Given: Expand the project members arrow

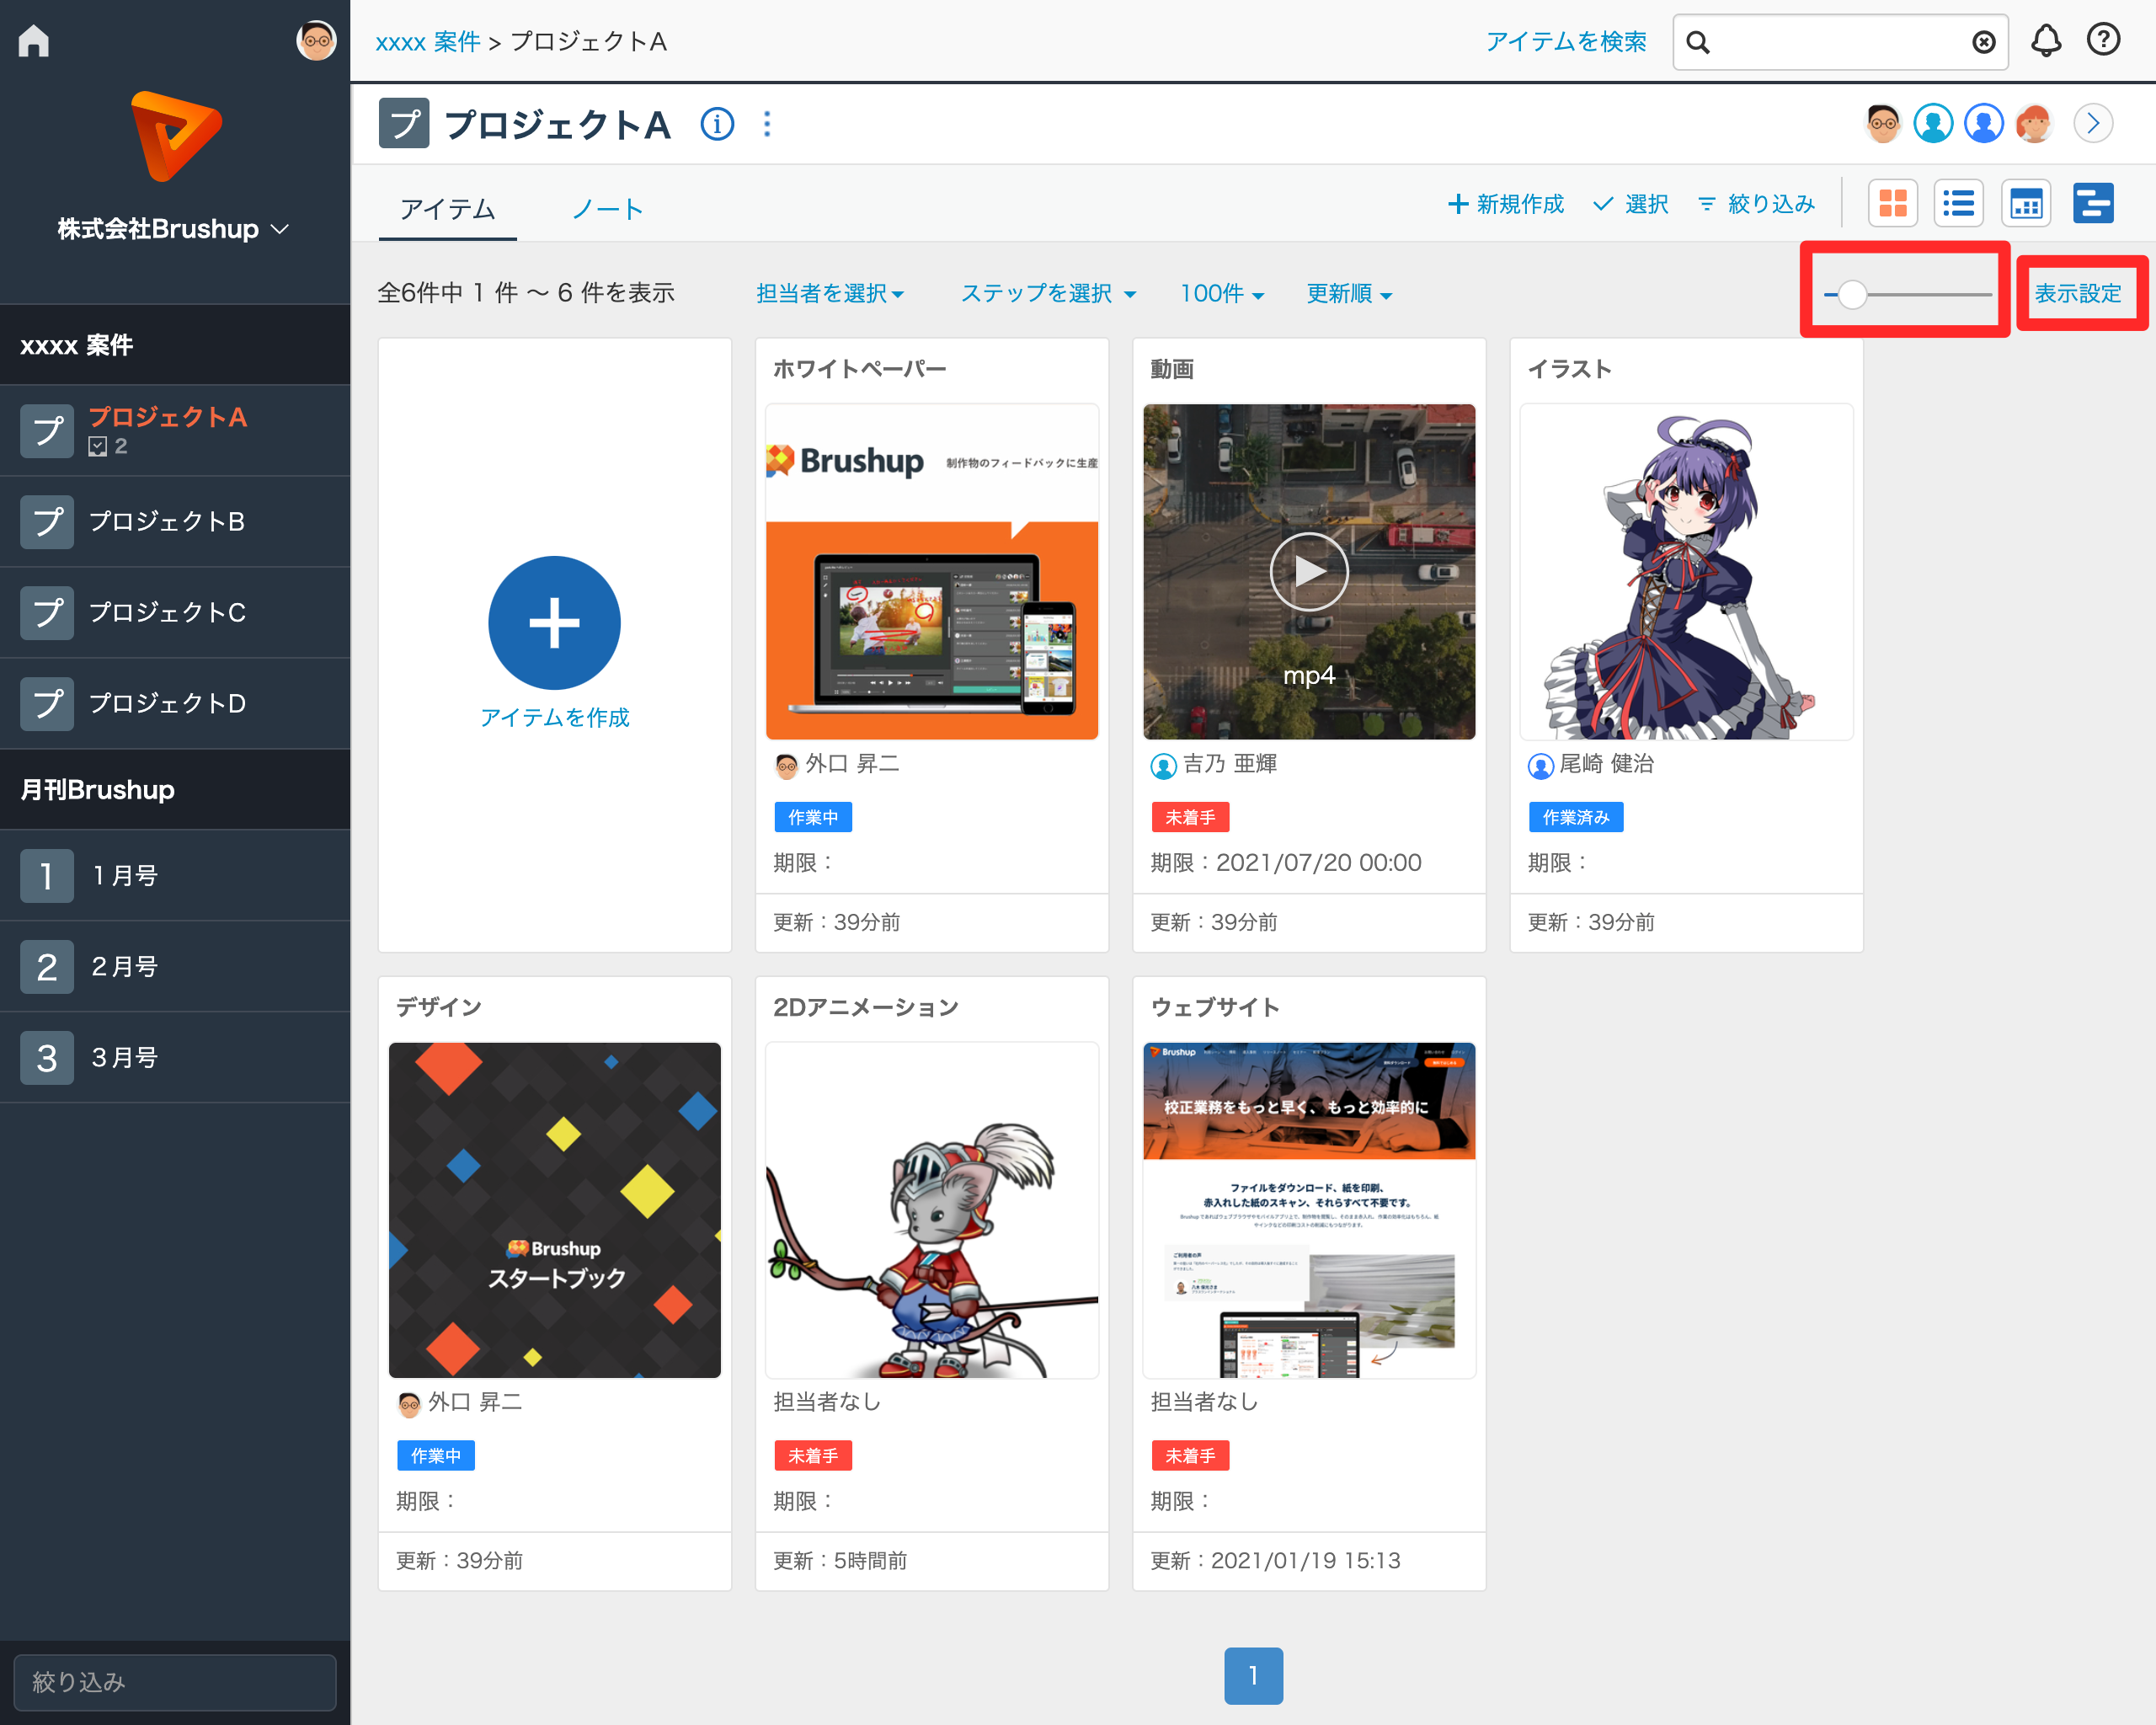Looking at the screenshot, I should [2092, 124].
